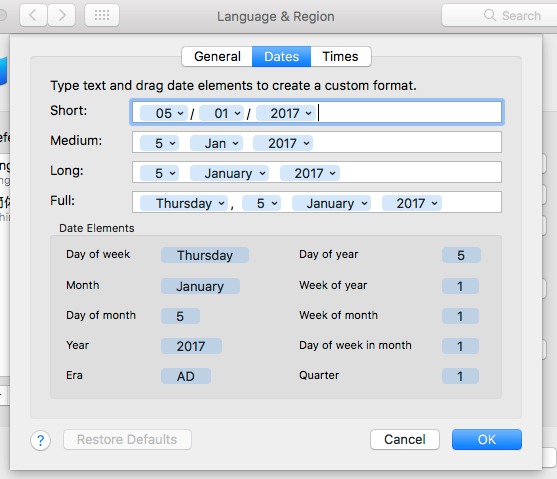The width and height of the screenshot is (557, 479).
Task: Switch to the General tab
Action: pyautogui.click(x=217, y=56)
